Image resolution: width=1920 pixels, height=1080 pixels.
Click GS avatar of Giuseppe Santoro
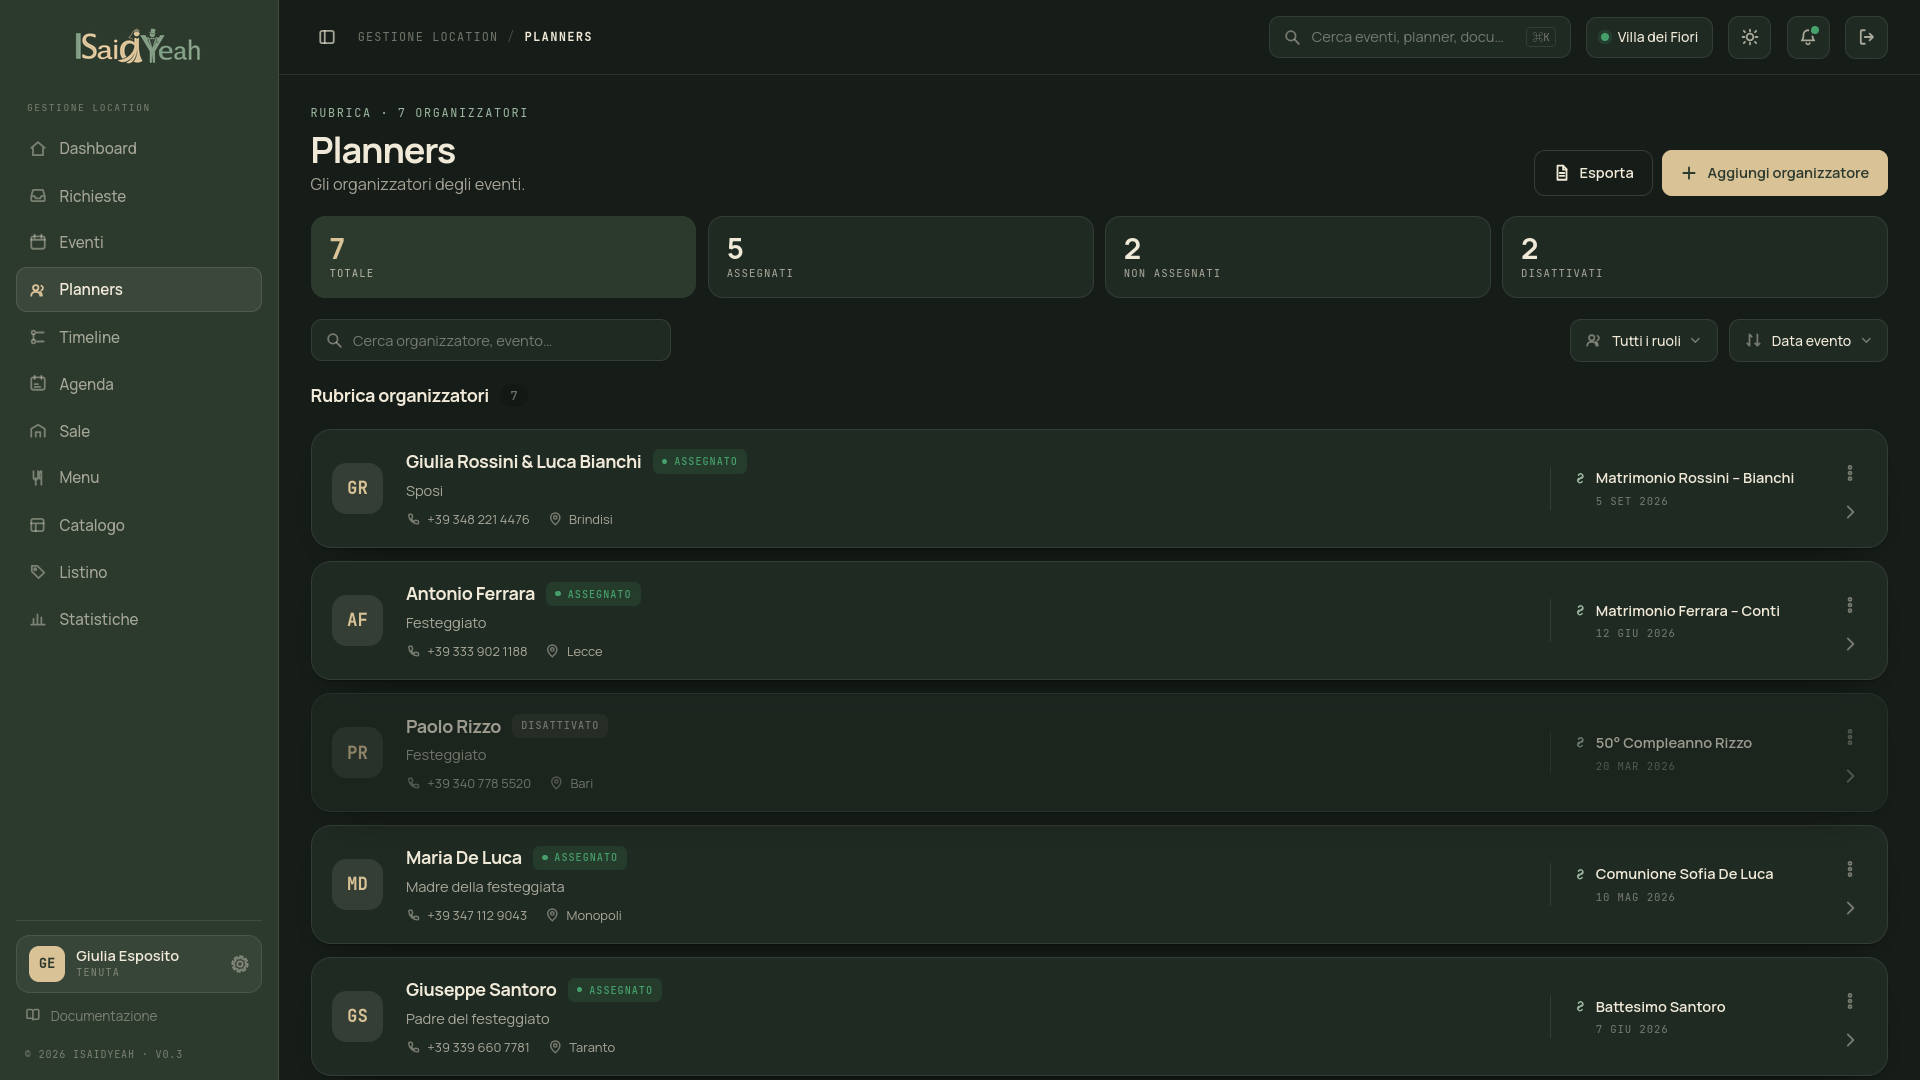pyautogui.click(x=357, y=1016)
